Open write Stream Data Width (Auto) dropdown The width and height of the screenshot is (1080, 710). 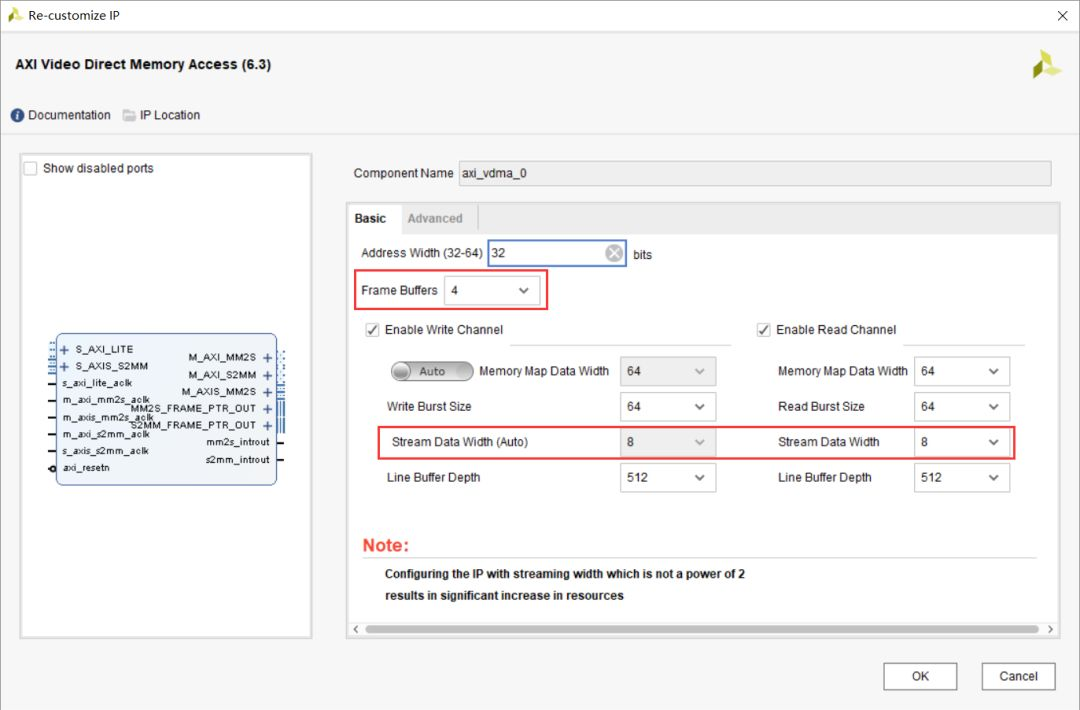(667, 442)
